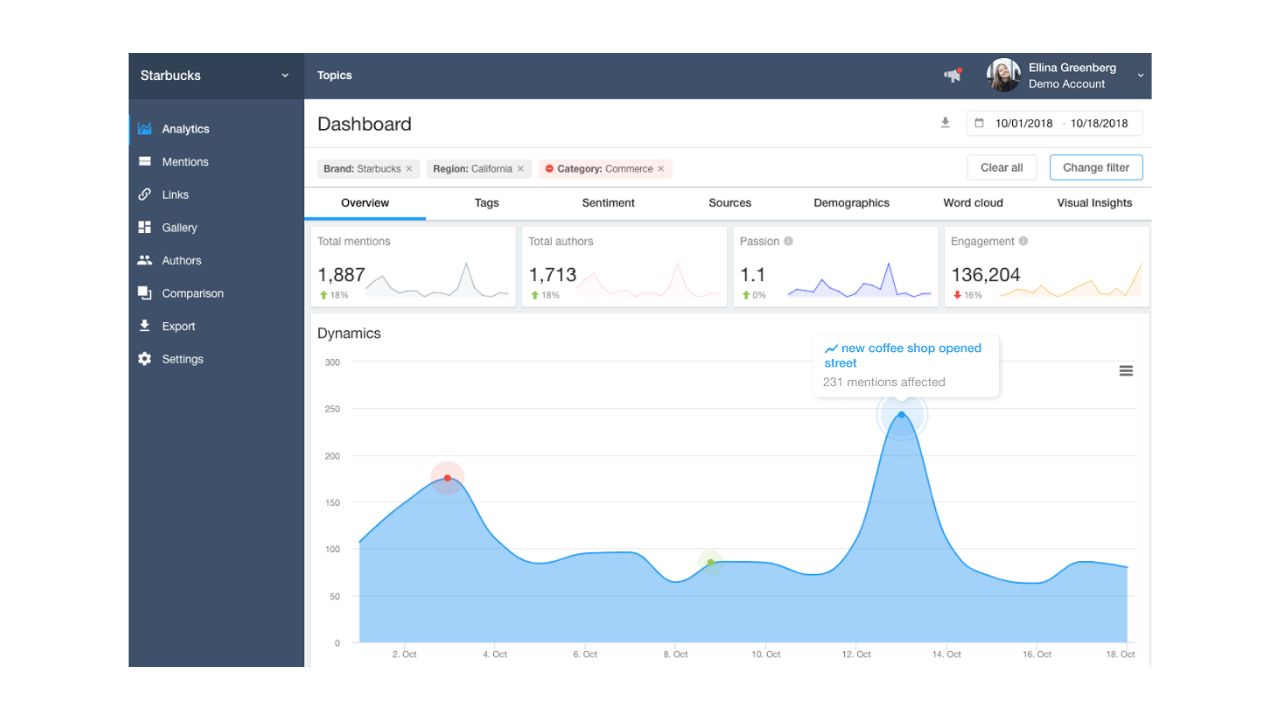This screenshot has height=720, width=1280.
Task: Expand the Starbucks project dropdown
Action: [x=285, y=76]
